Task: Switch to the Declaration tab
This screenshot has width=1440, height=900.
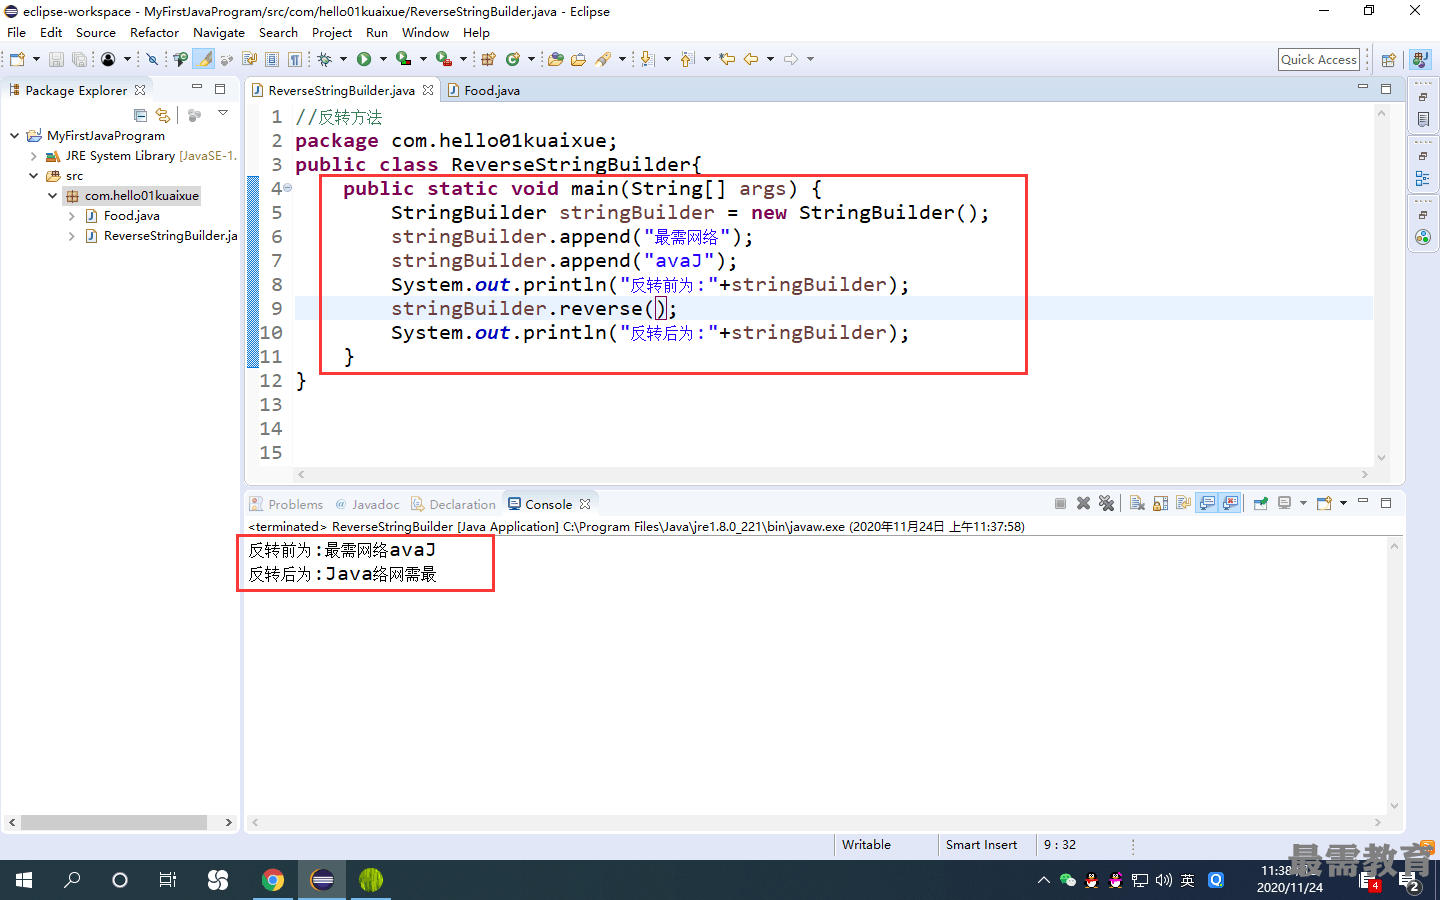Action: 454,504
